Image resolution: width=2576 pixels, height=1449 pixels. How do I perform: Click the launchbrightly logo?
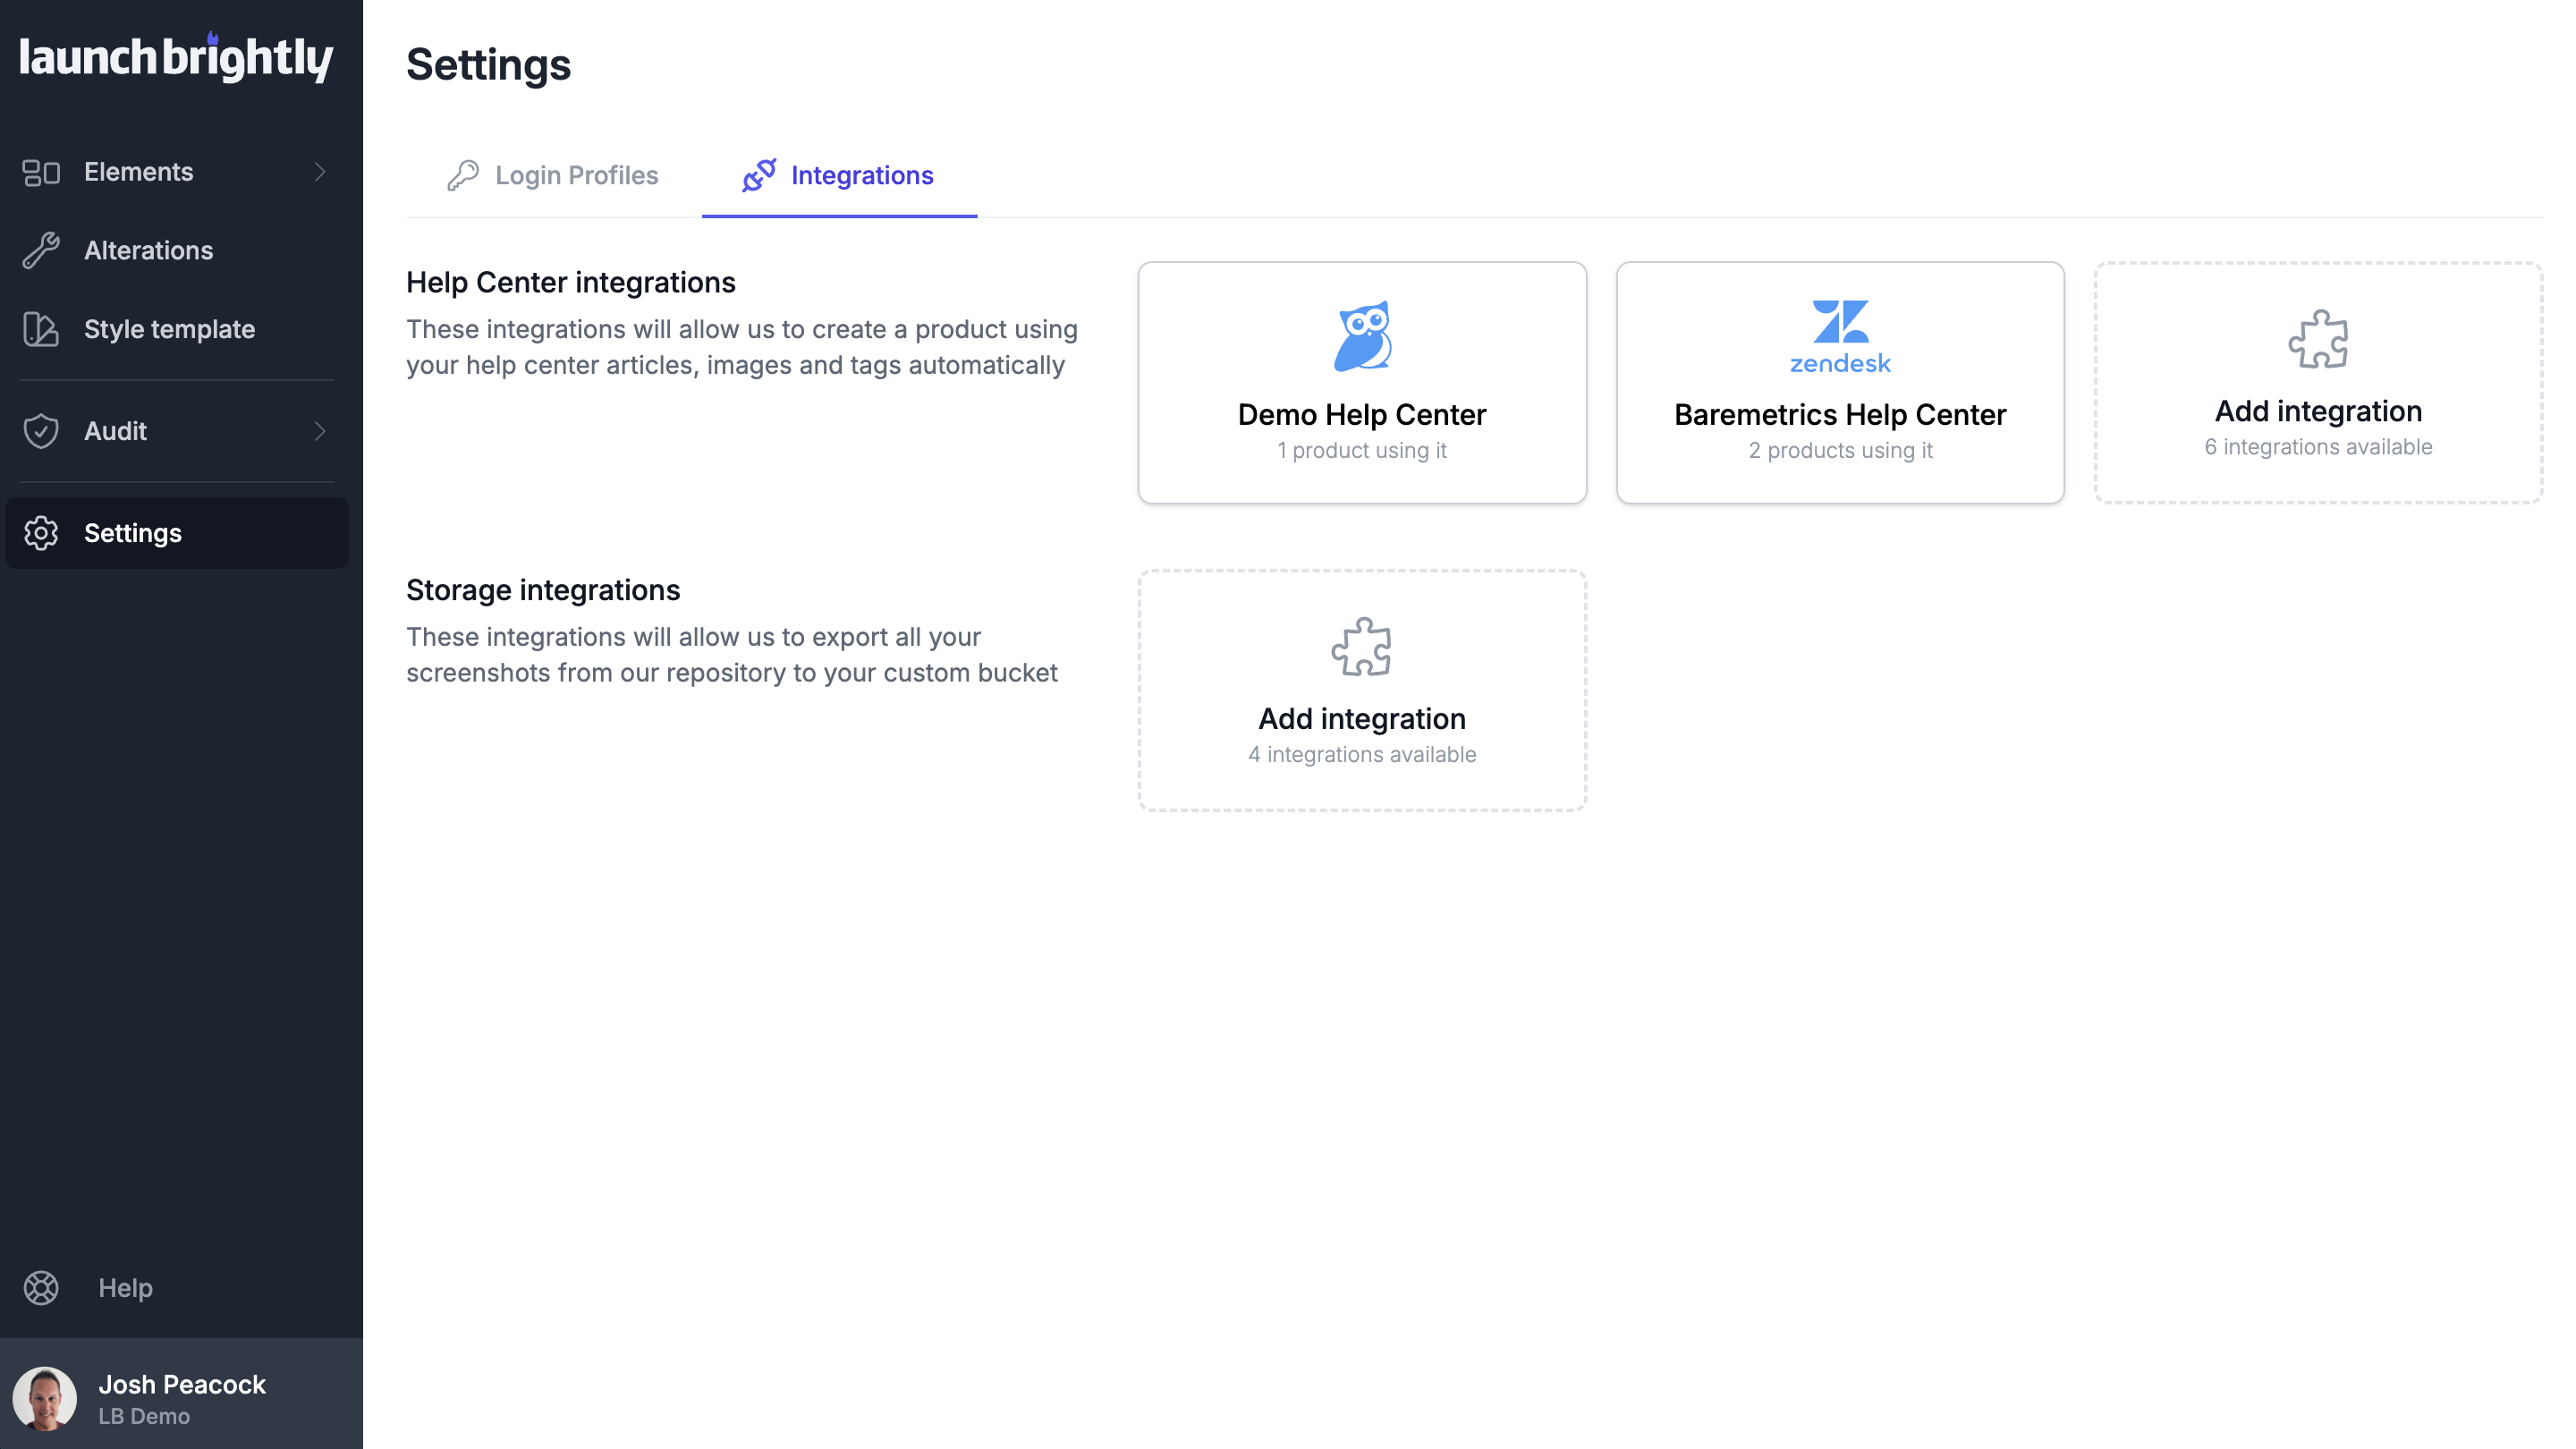(176, 58)
